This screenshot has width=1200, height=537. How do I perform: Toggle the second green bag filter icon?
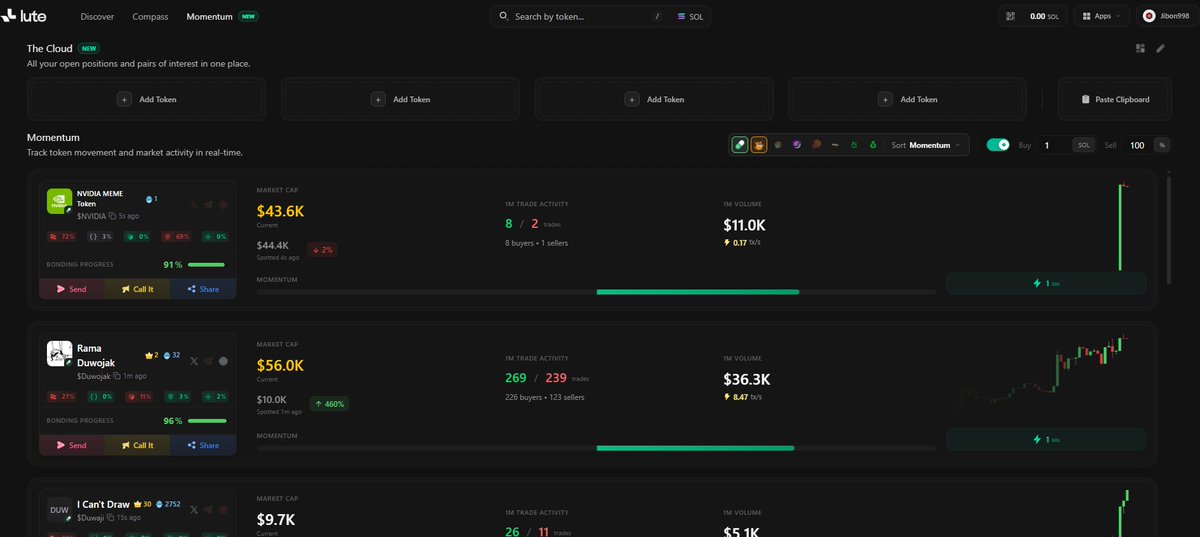click(x=872, y=145)
